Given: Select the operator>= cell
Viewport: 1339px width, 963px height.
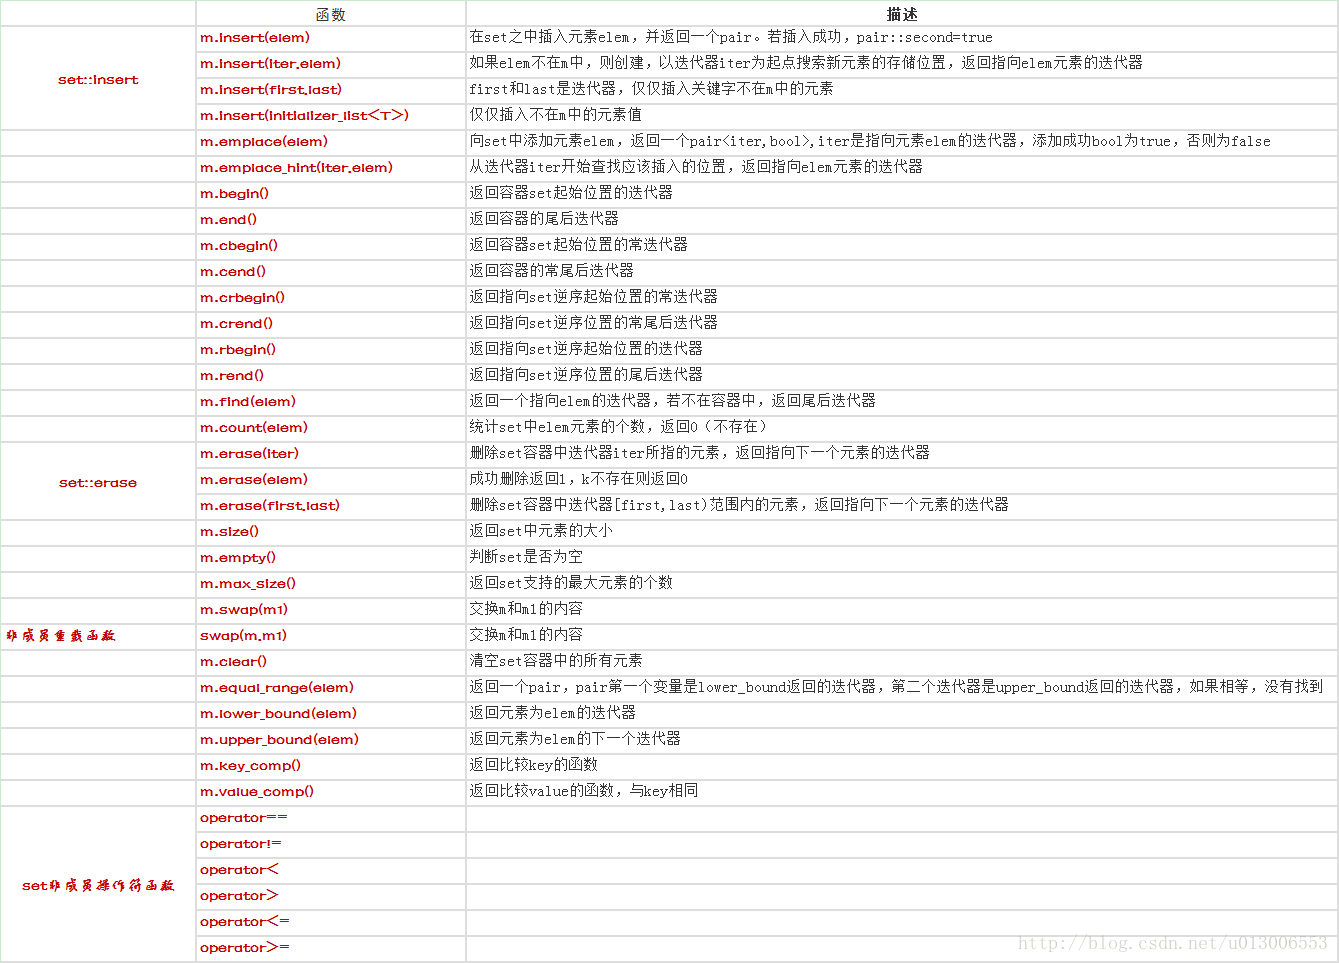Looking at the screenshot, I should coord(331,948).
